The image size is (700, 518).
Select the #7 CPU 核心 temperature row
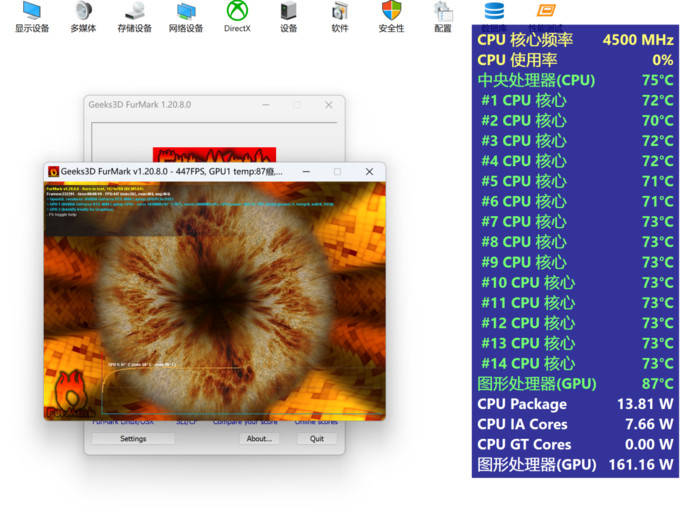(x=575, y=221)
